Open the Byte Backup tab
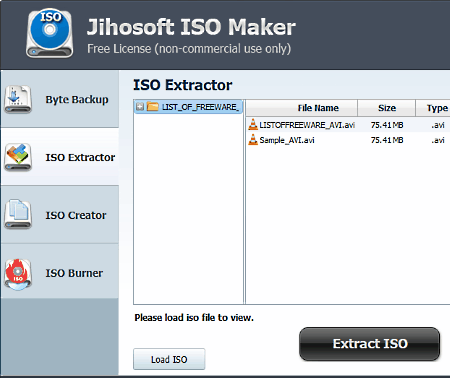 click(60, 99)
